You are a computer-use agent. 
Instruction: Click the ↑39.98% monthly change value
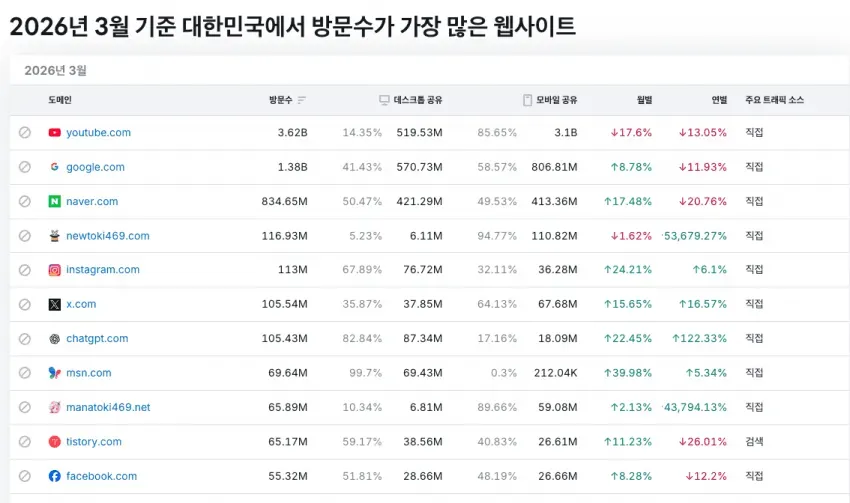[x=628, y=373]
